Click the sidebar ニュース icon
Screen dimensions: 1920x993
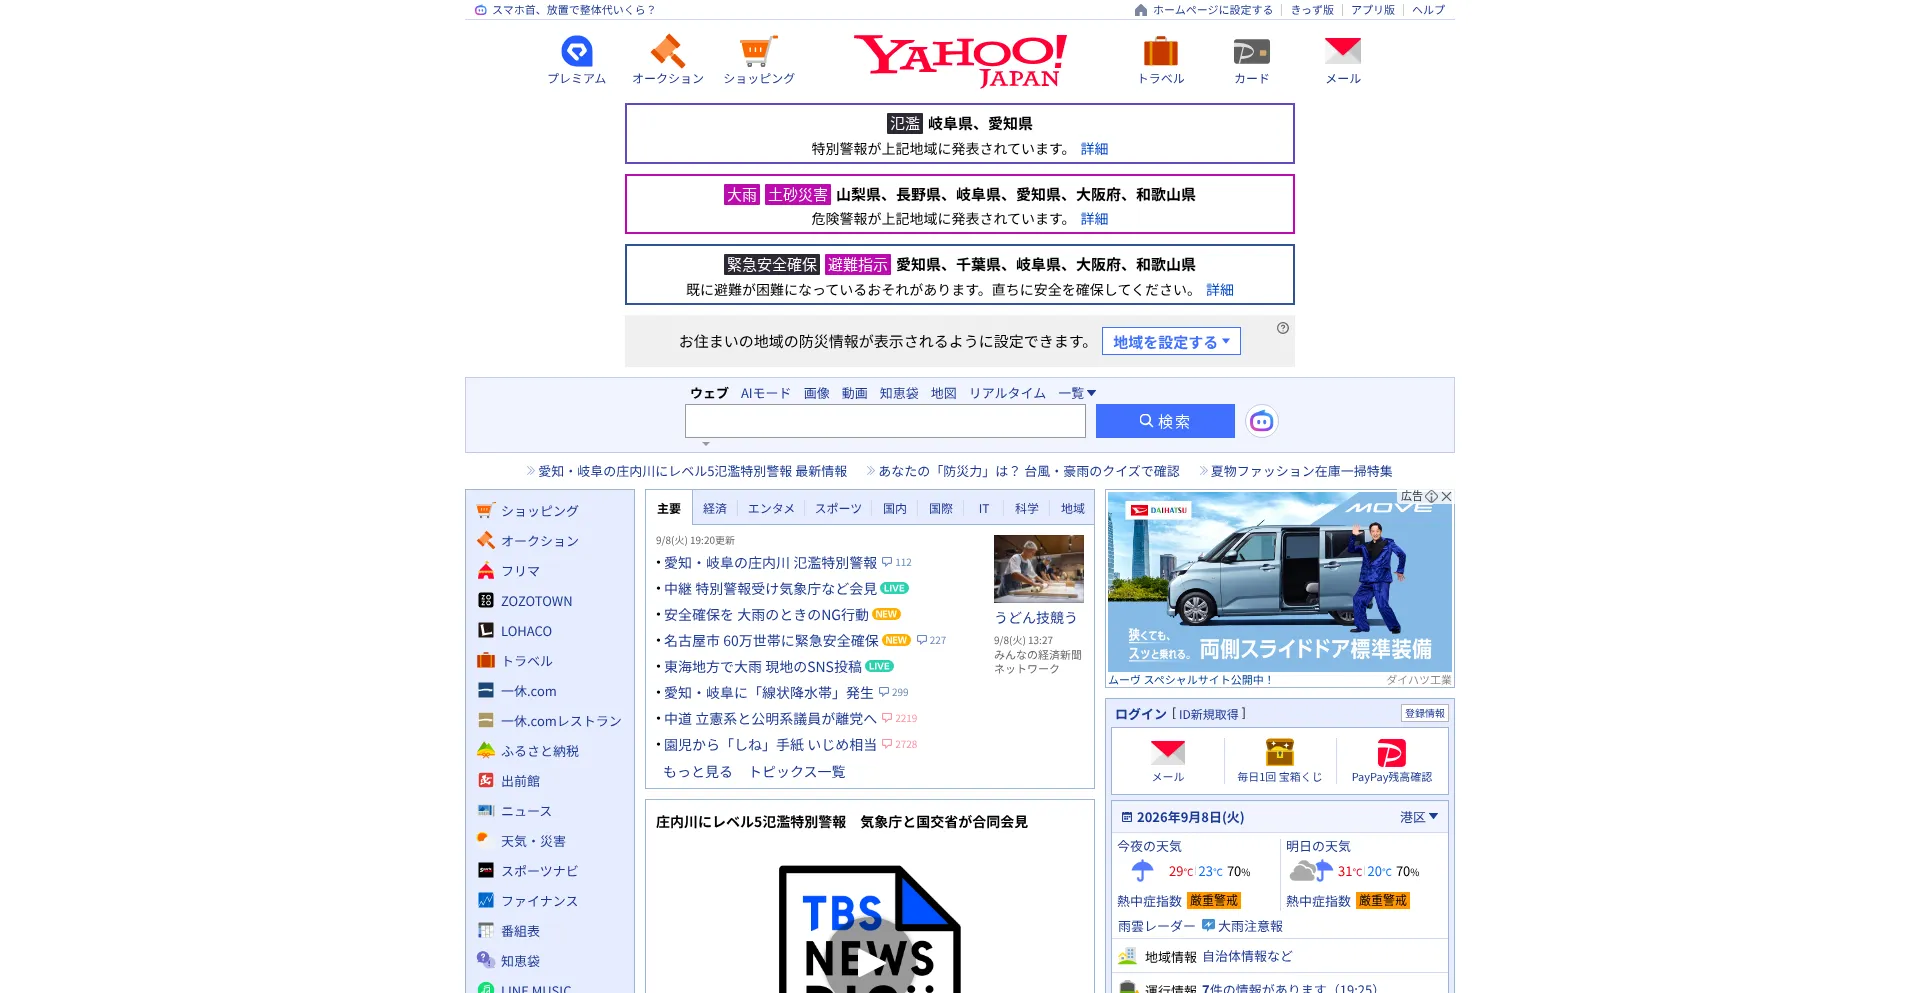(486, 811)
